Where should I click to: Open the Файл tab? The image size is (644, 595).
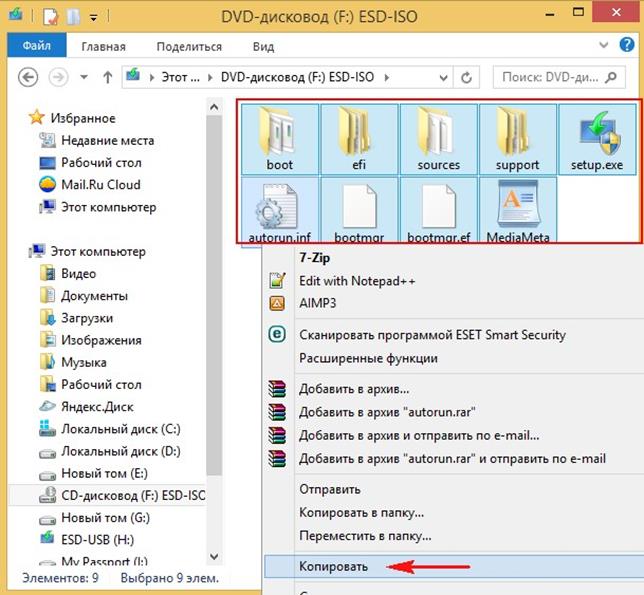click(37, 45)
